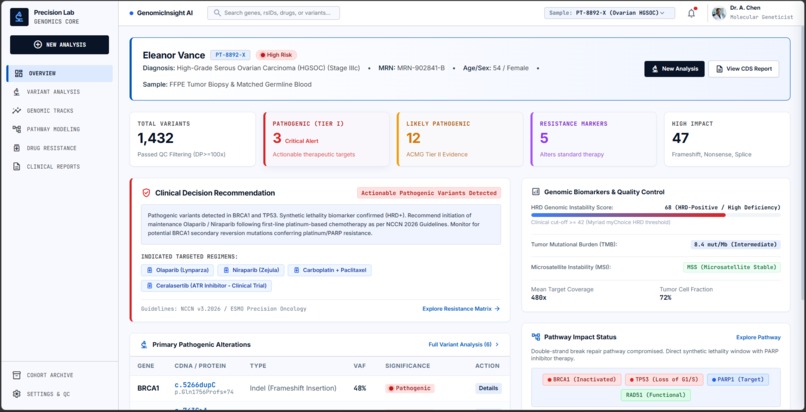Image resolution: width=806 pixels, height=412 pixels.
Task: Click the Pathogenic significance badge for BRCA1
Action: pos(410,388)
